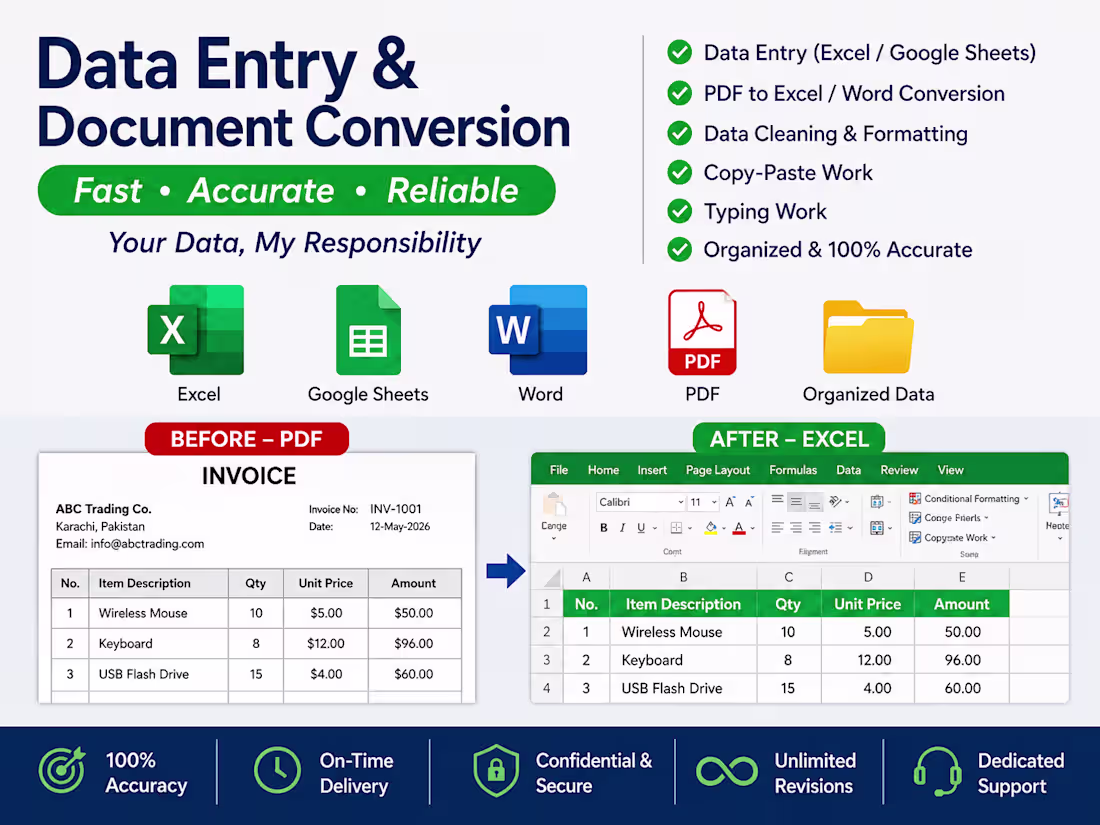This screenshot has height=825, width=1100.
Task: Toggle align right in ribbon
Action: click(x=814, y=528)
